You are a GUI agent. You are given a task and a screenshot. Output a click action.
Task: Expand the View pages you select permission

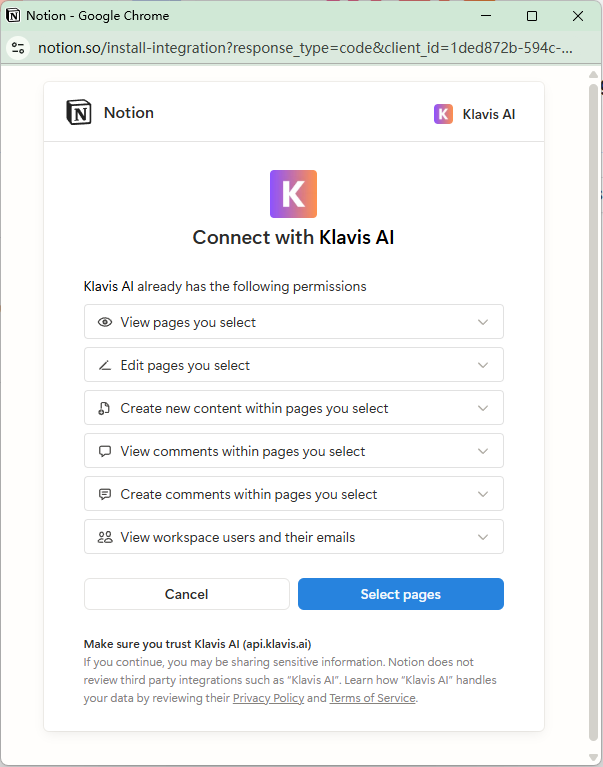coord(483,322)
